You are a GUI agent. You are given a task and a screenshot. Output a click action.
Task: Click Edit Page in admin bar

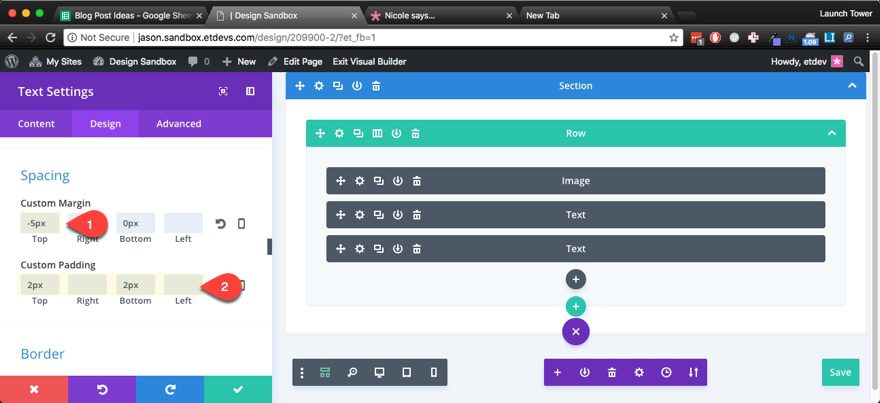tap(295, 62)
